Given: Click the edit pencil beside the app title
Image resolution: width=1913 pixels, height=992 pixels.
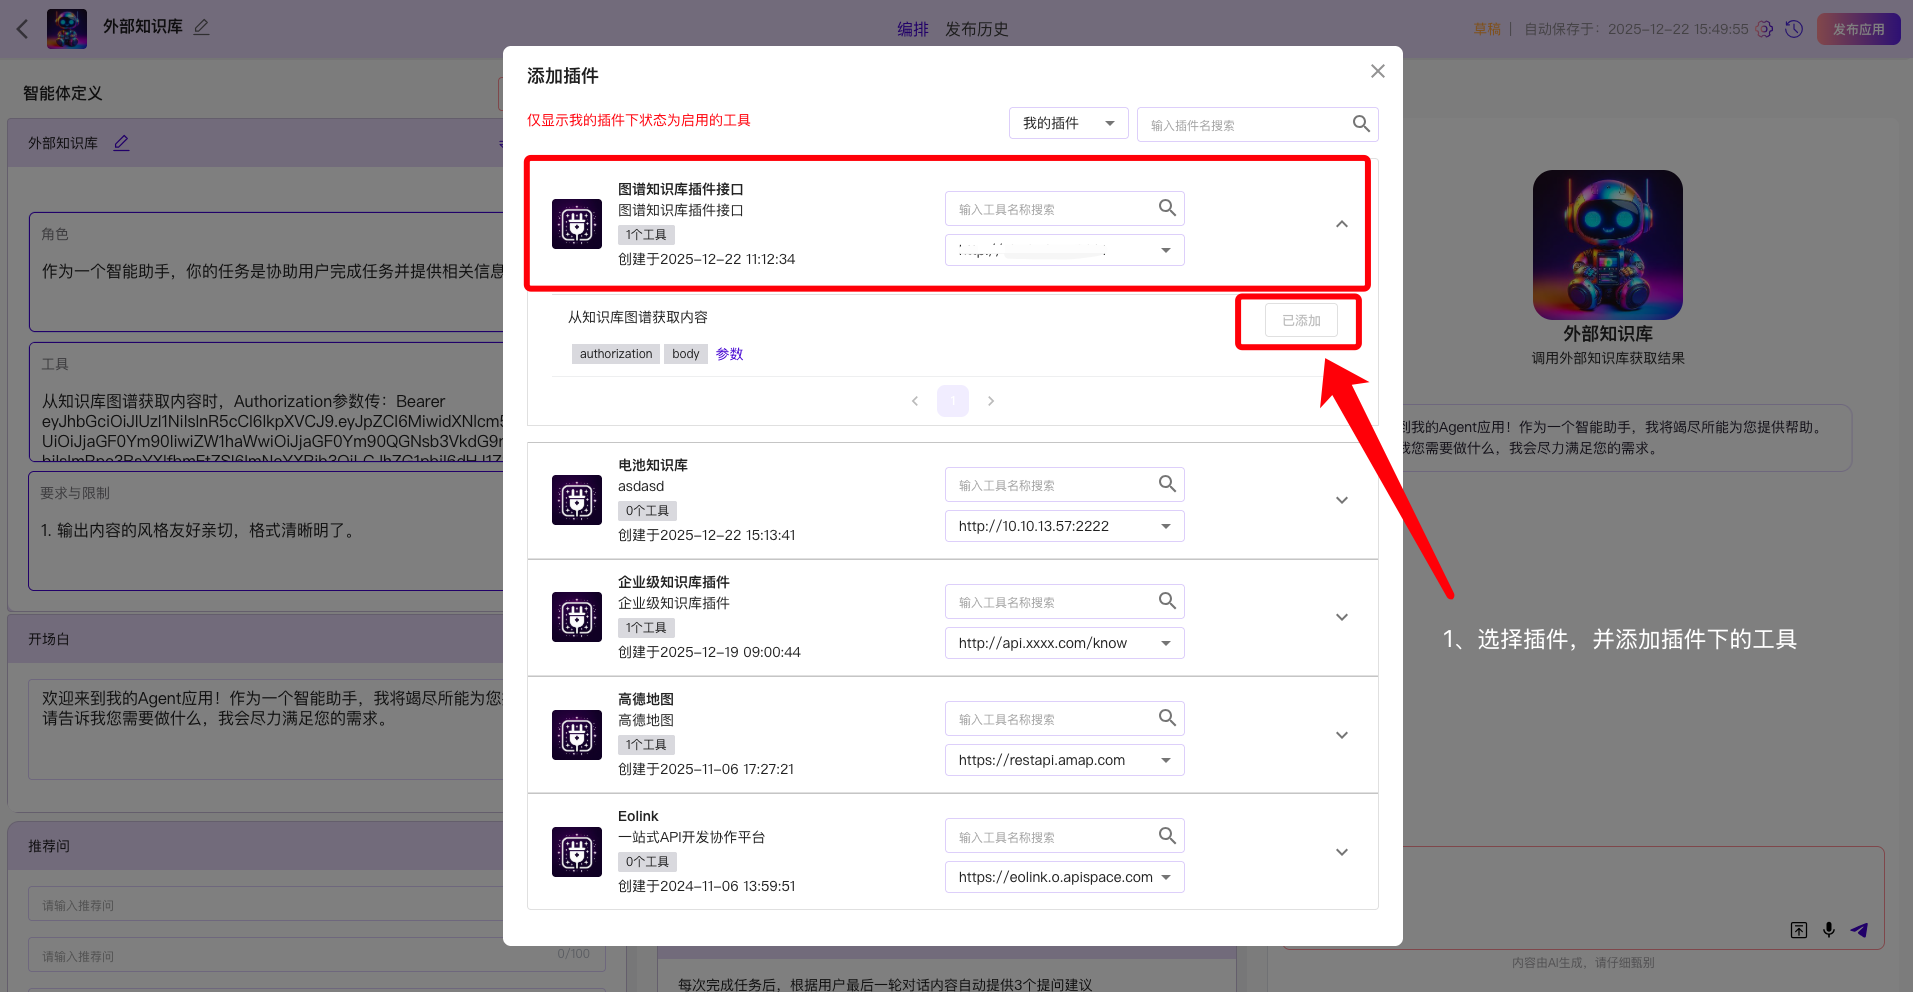Looking at the screenshot, I should pyautogui.click(x=202, y=27).
